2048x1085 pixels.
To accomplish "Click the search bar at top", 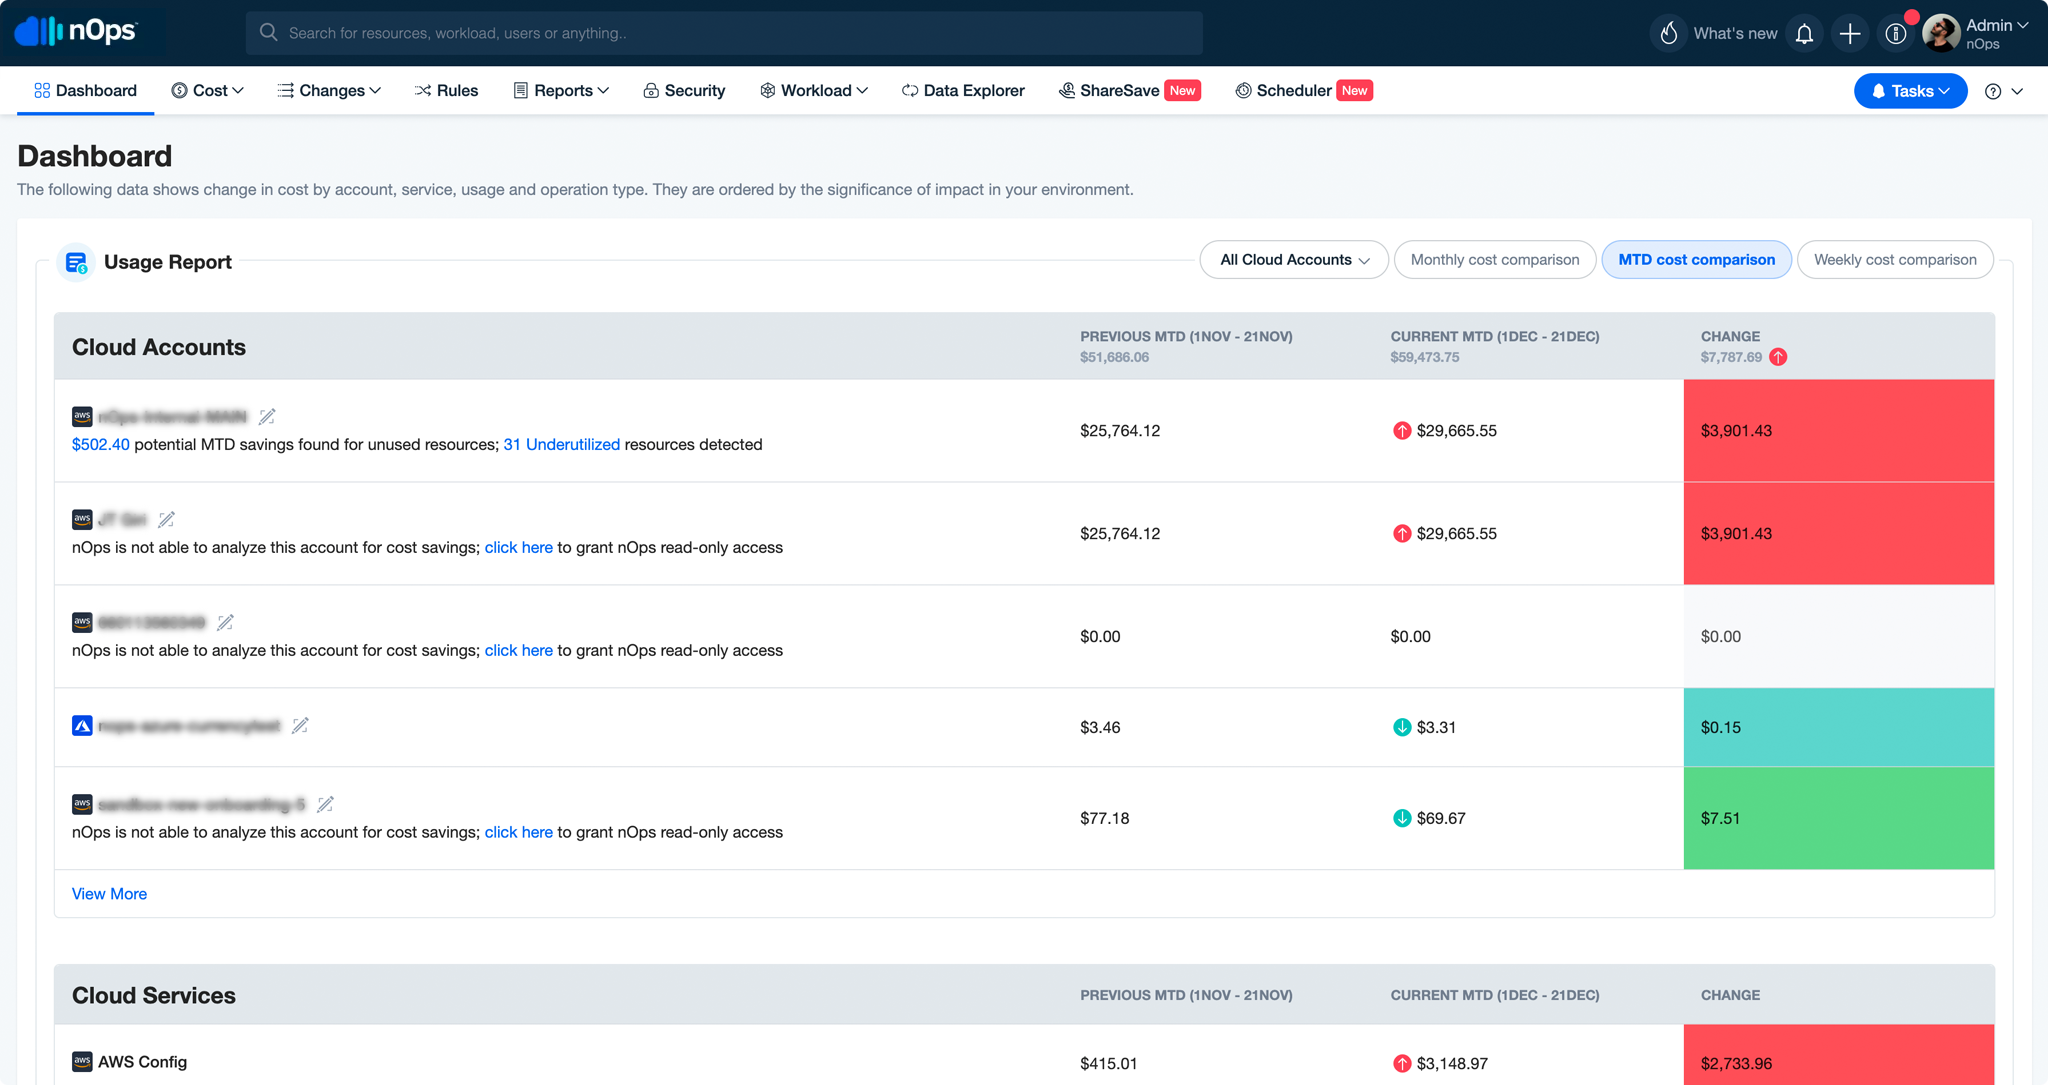I will click(x=724, y=32).
